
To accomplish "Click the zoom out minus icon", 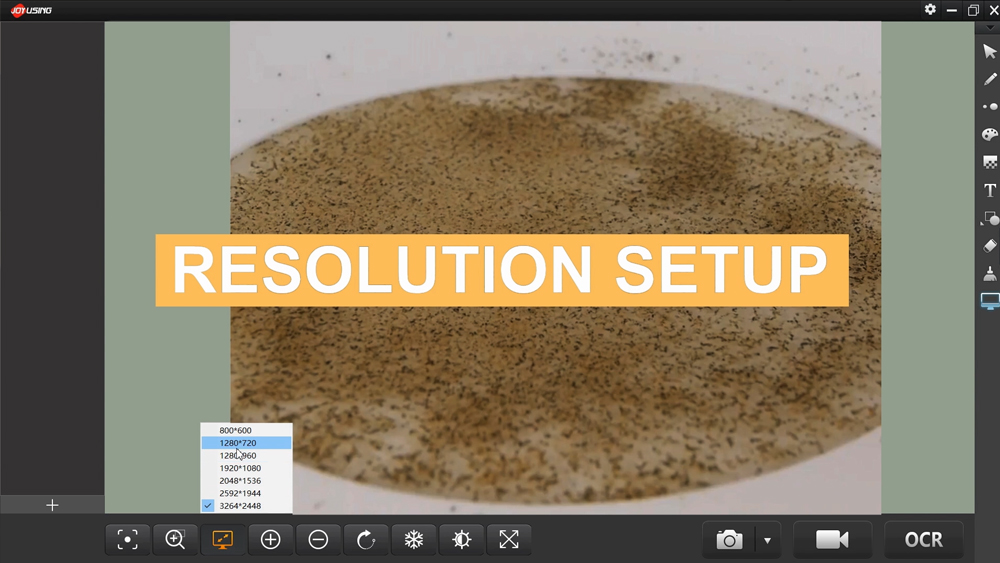I will [318, 540].
